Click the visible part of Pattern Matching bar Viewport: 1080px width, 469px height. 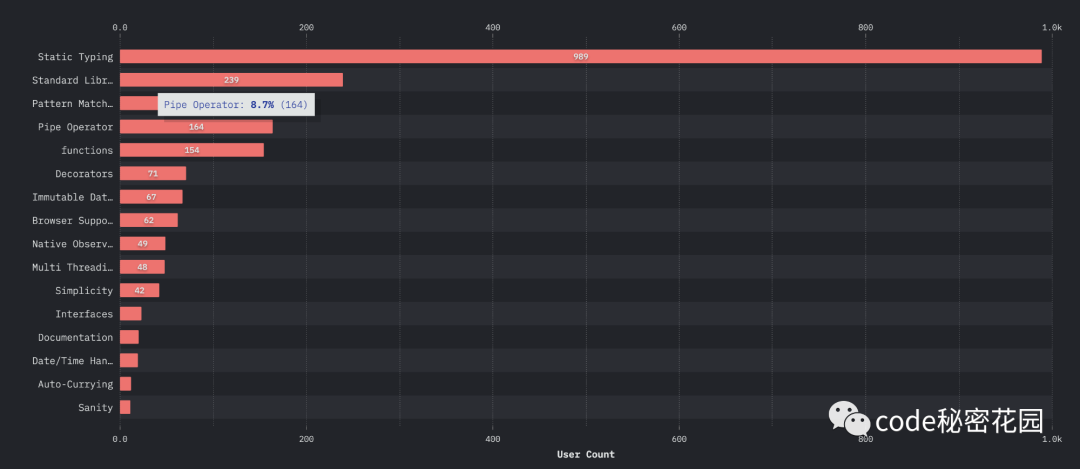(x=138, y=103)
